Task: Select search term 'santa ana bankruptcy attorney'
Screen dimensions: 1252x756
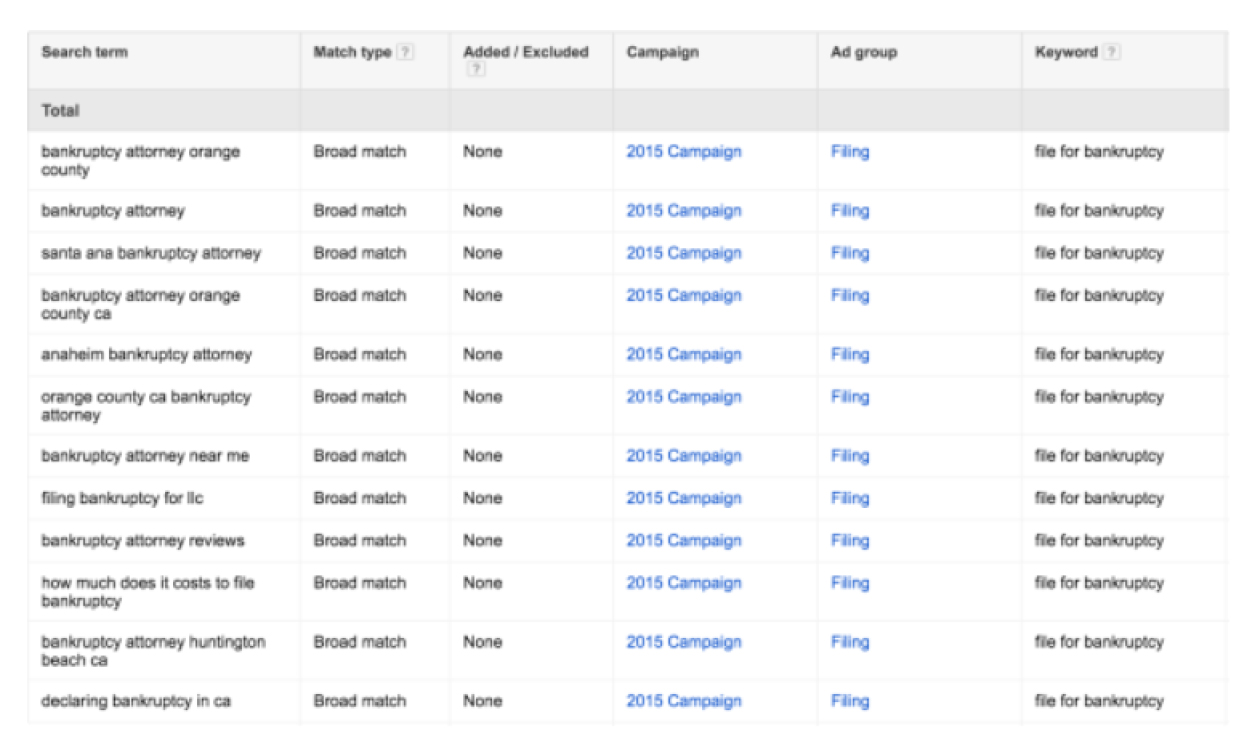Action: tap(151, 253)
